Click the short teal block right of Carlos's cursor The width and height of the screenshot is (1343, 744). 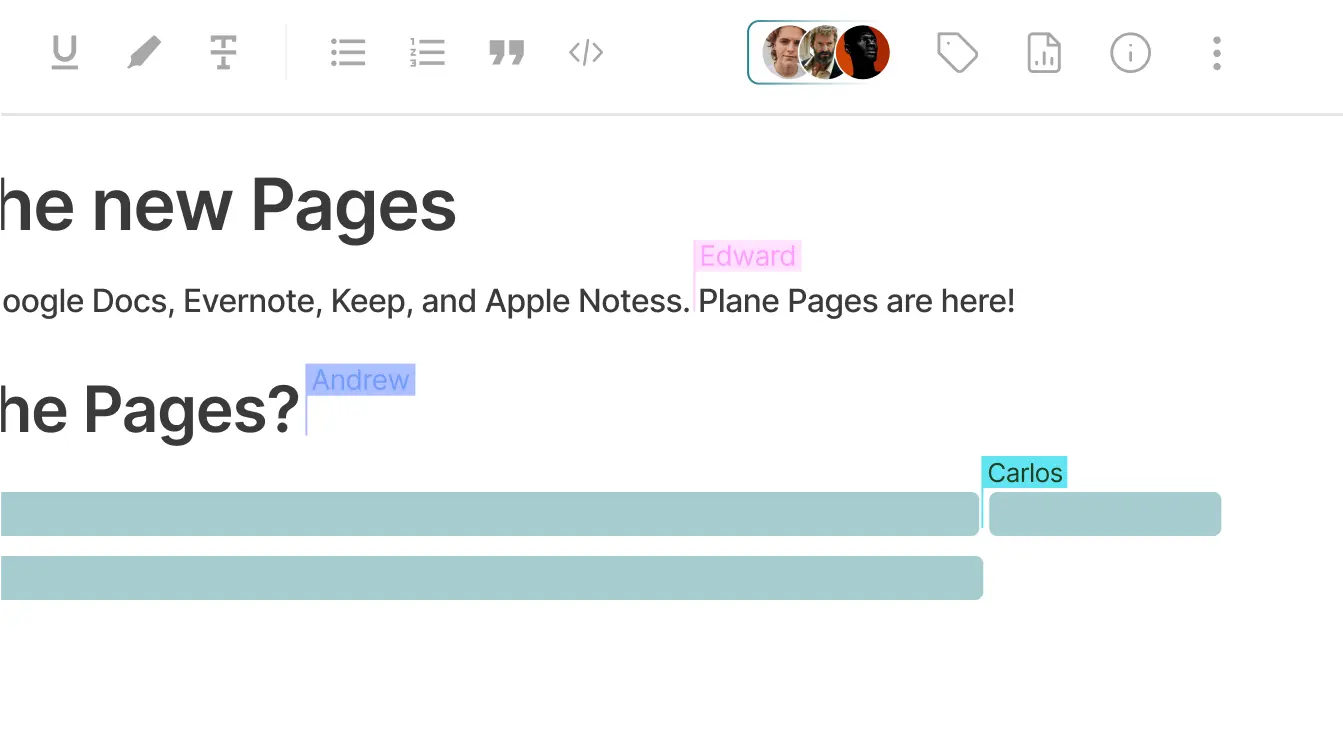click(x=1105, y=514)
